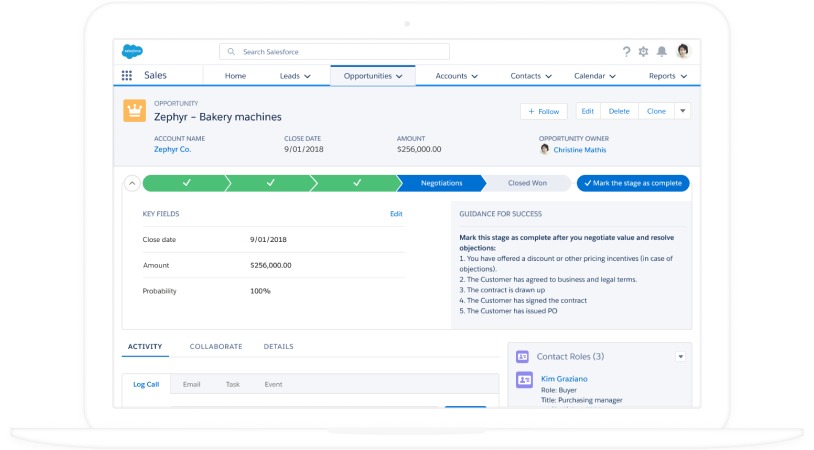814x450 pixels.
Task: Open the Zephyr Co. account link
Action: (172, 149)
